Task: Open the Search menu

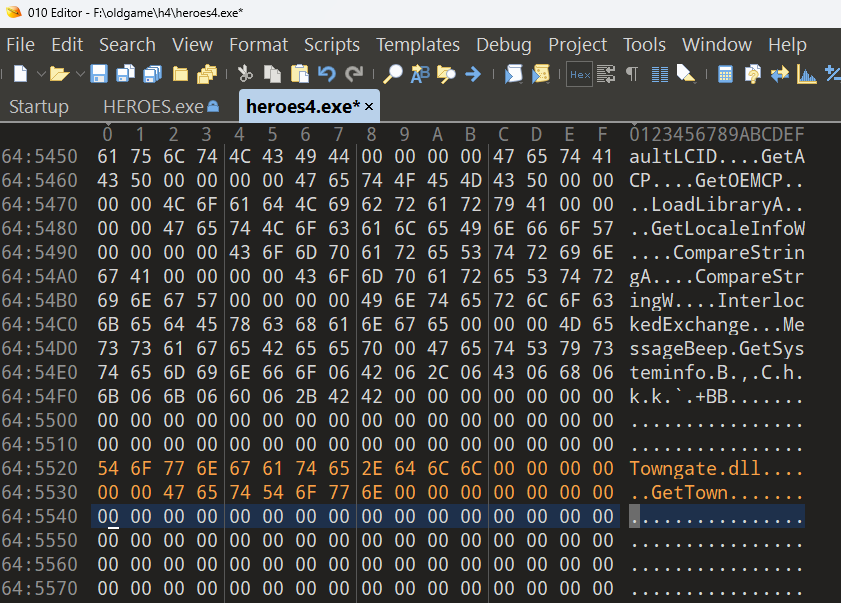Action: pos(127,45)
